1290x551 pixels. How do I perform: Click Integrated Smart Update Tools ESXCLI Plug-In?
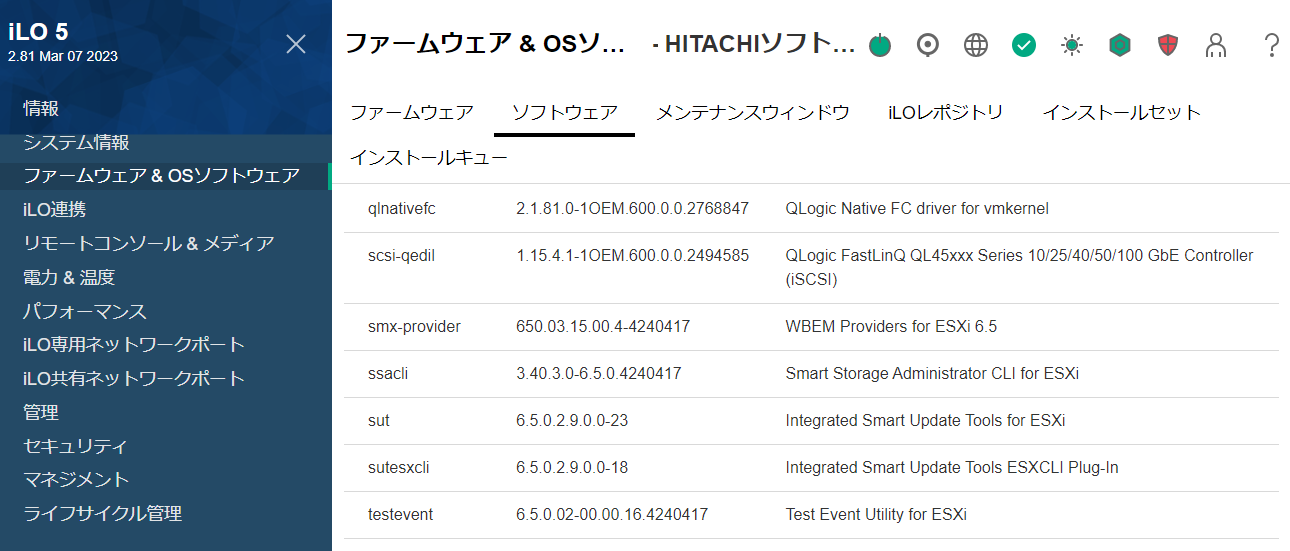pyautogui.click(x=952, y=467)
